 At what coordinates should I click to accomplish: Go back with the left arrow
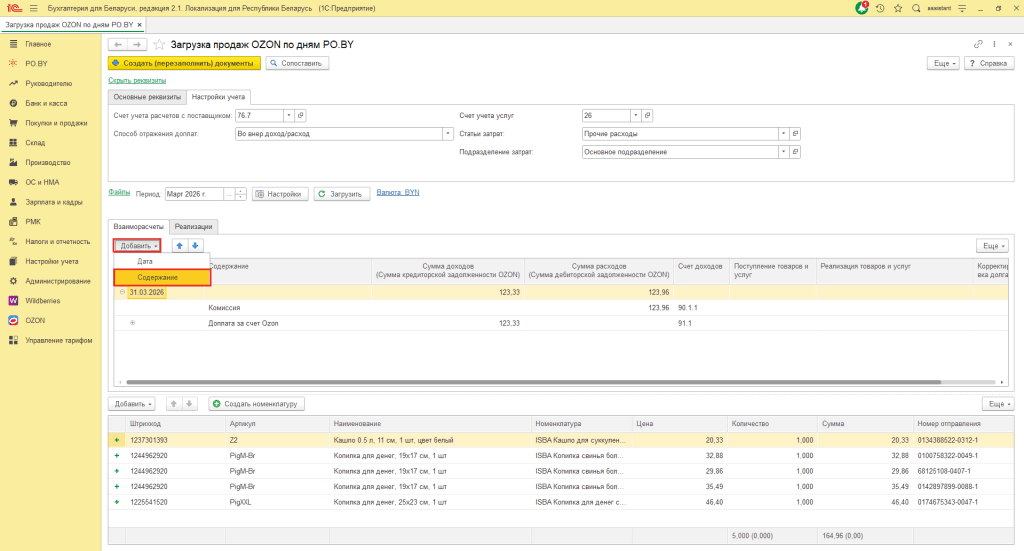[118, 44]
